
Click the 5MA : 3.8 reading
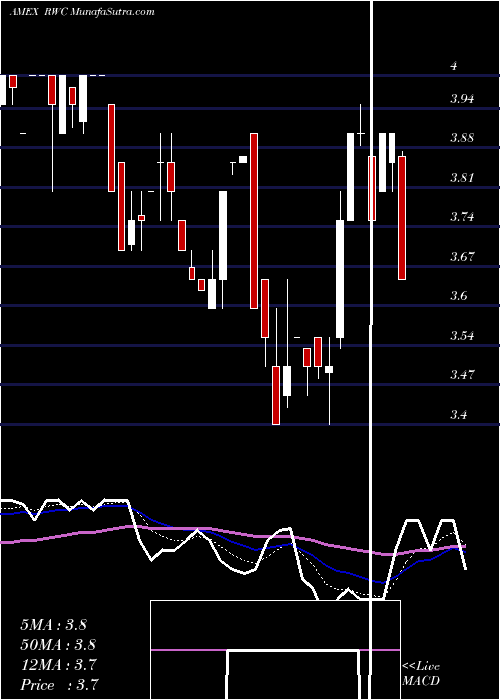[x=53, y=625]
